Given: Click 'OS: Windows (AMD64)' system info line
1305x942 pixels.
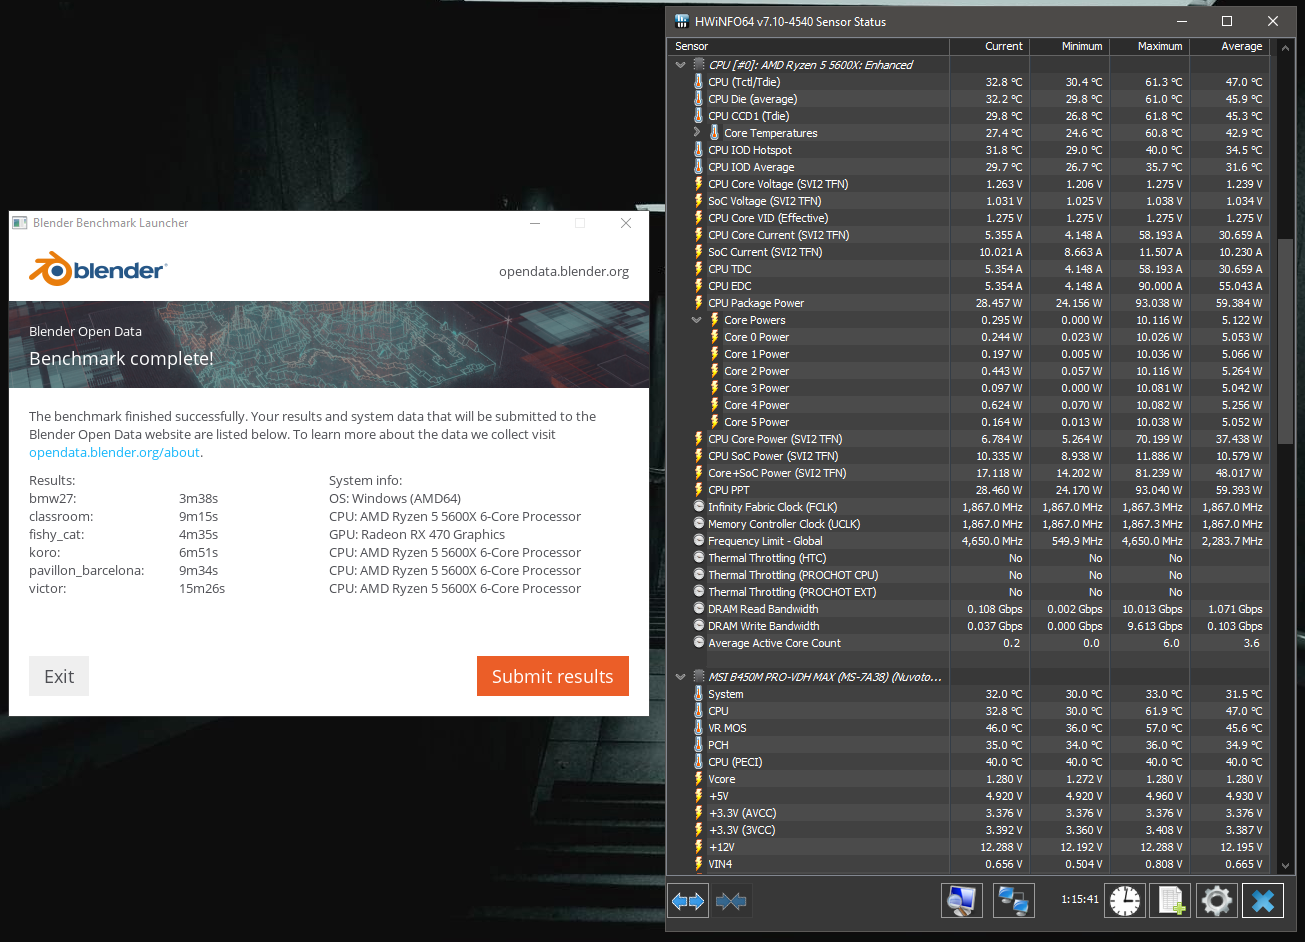Looking at the screenshot, I should 395,498.
